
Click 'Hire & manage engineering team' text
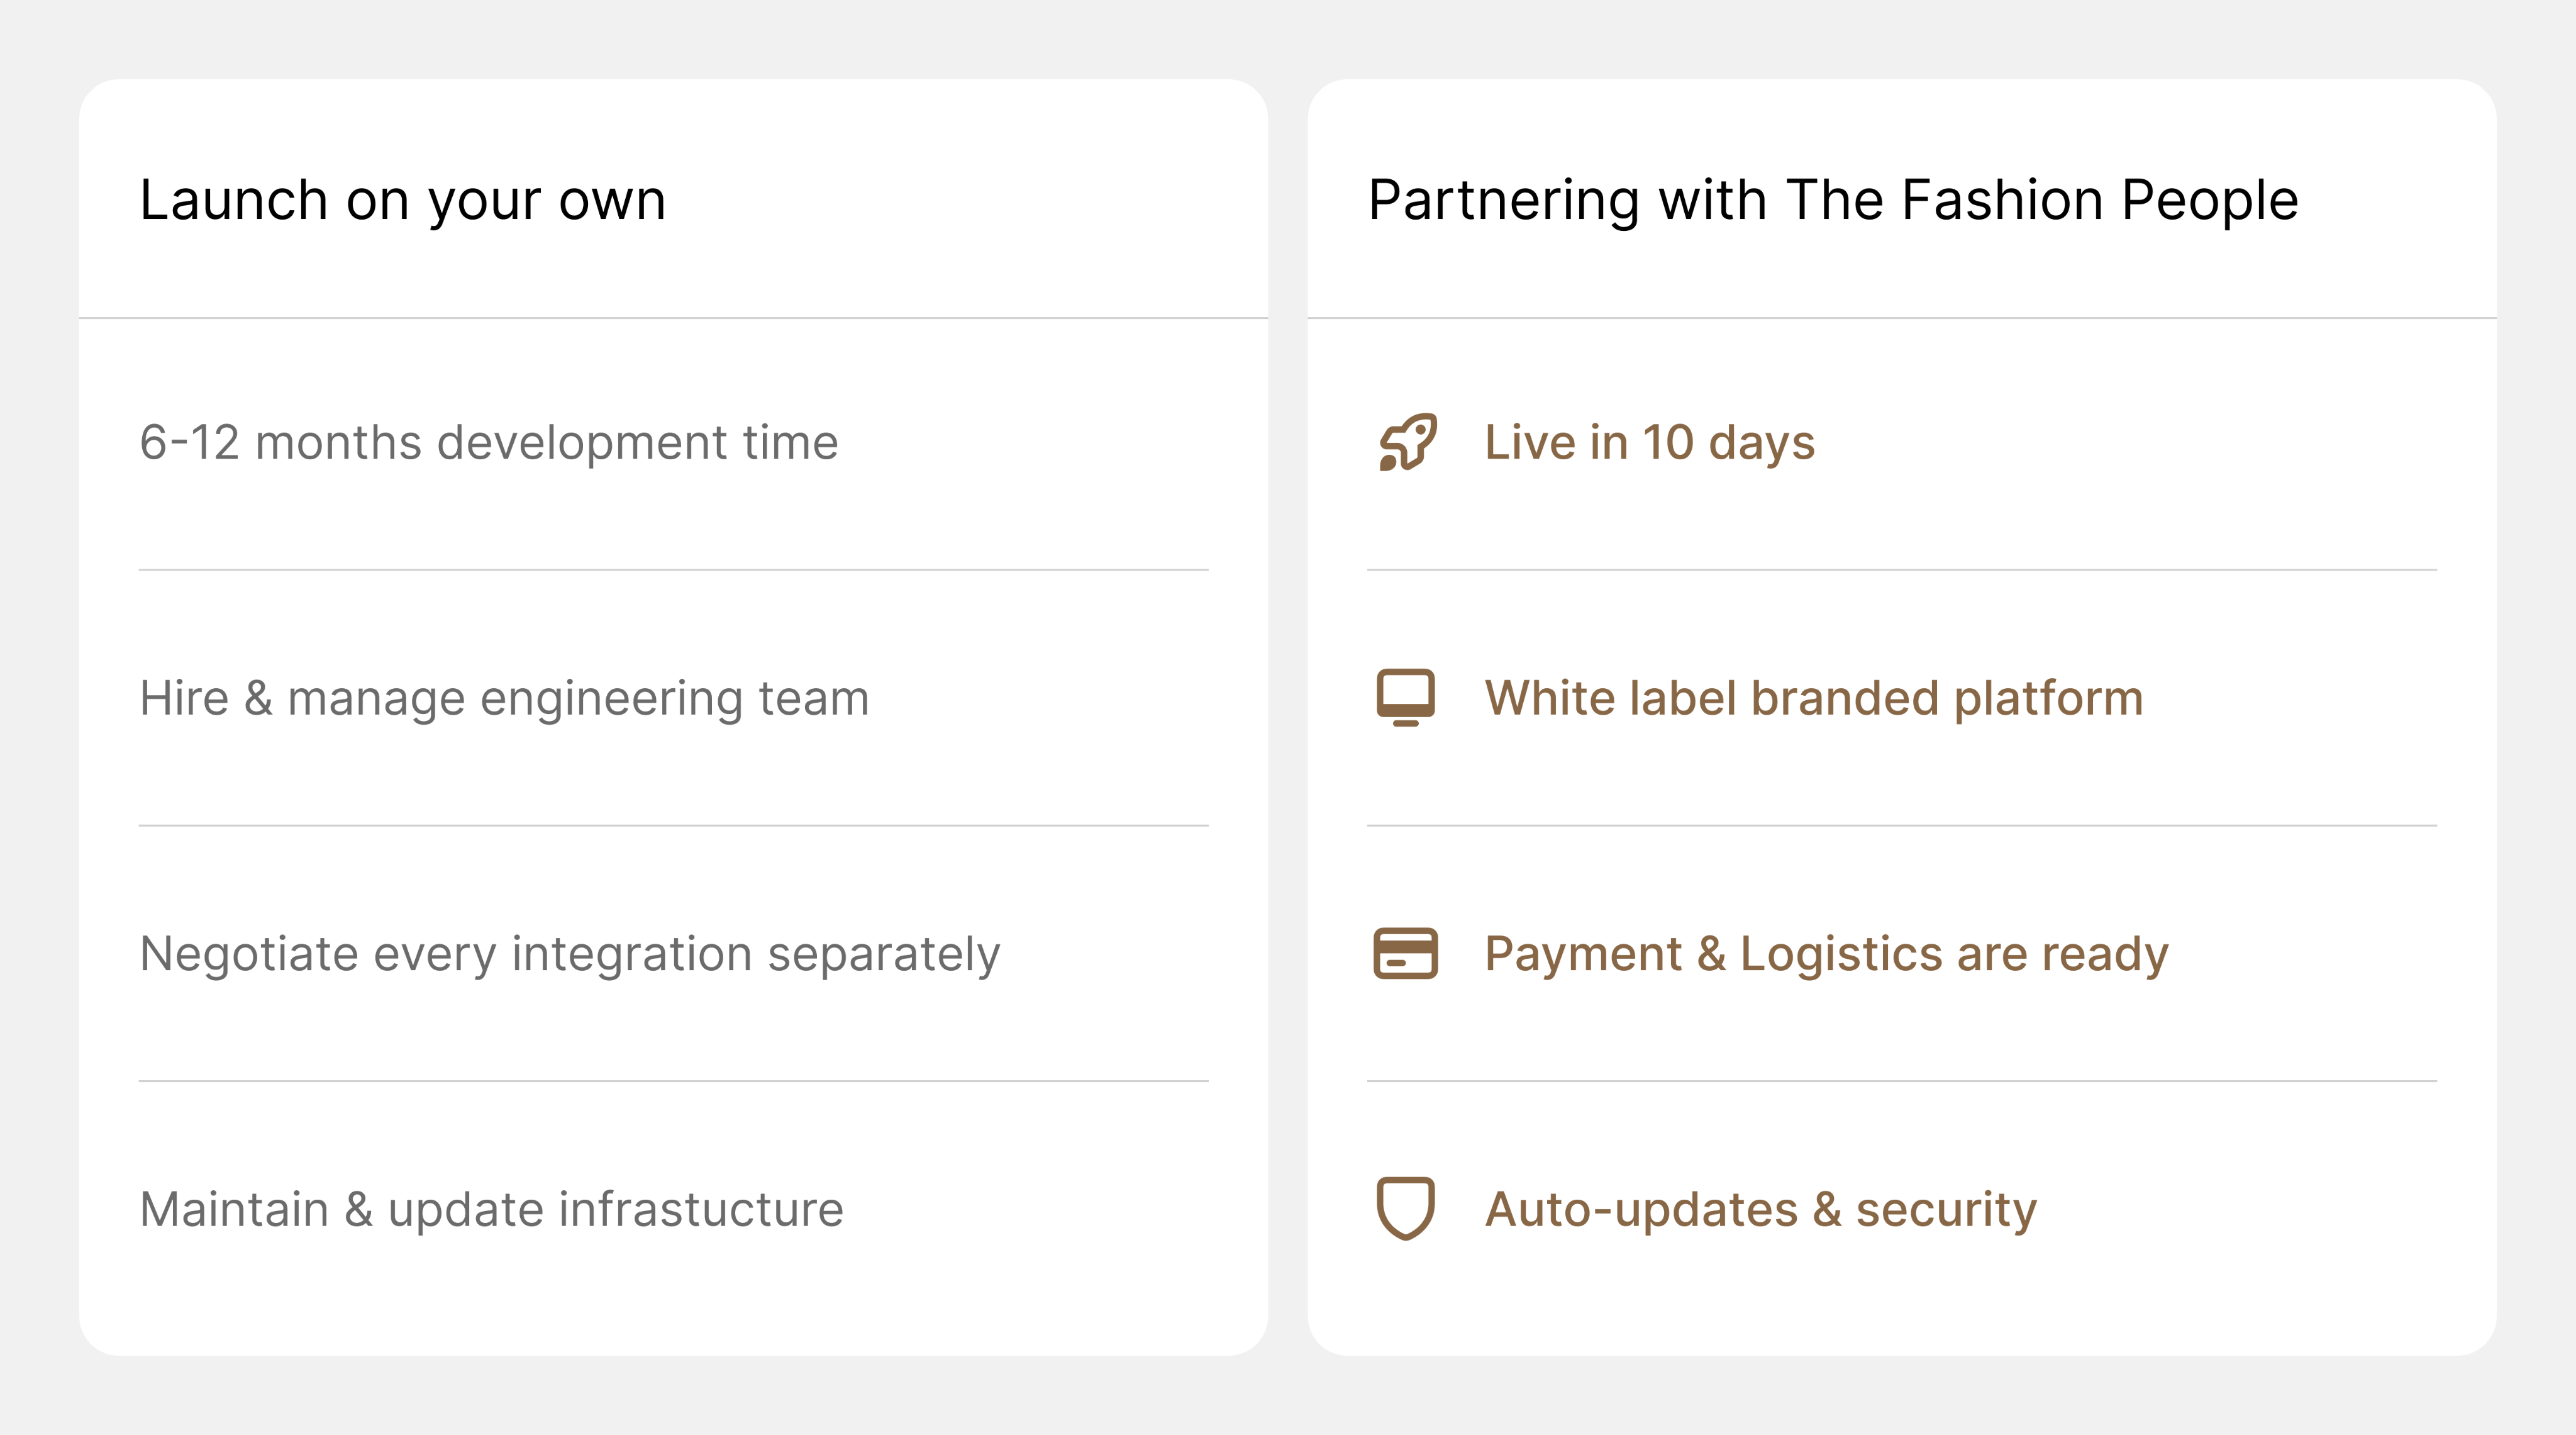tap(504, 698)
